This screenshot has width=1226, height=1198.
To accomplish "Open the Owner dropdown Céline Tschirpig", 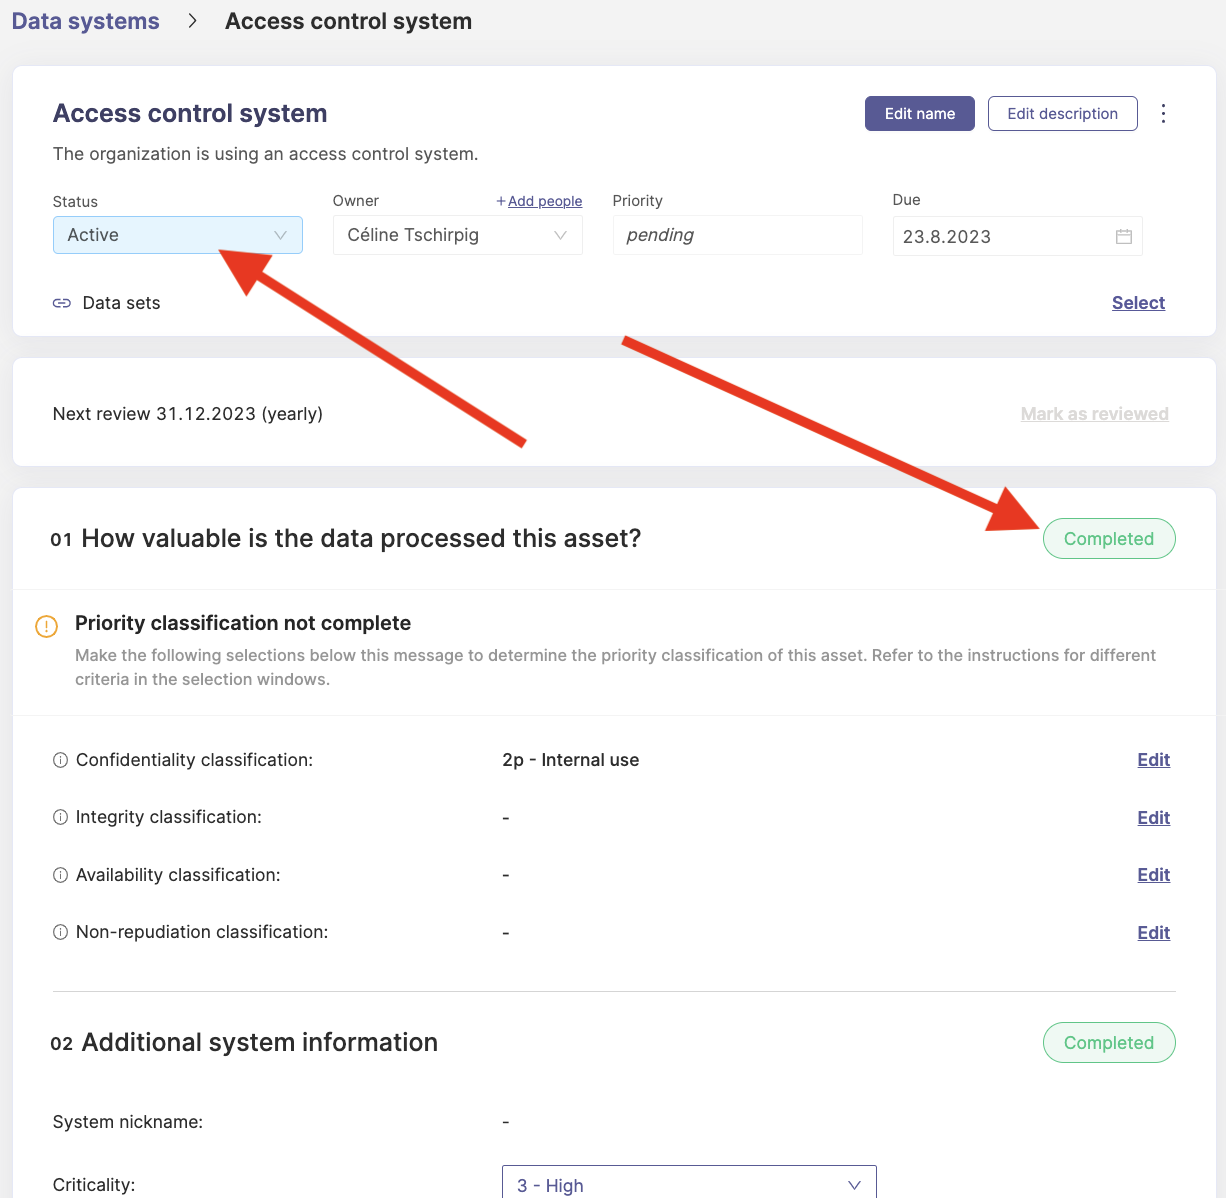I will (x=458, y=235).
